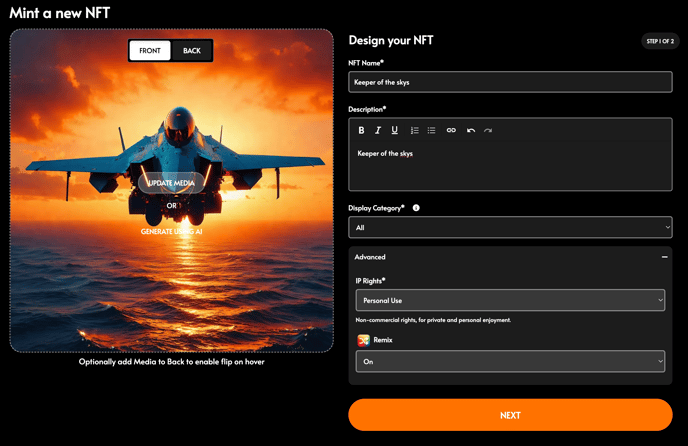
Task: Insert a numbered list in description
Action: (x=414, y=130)
